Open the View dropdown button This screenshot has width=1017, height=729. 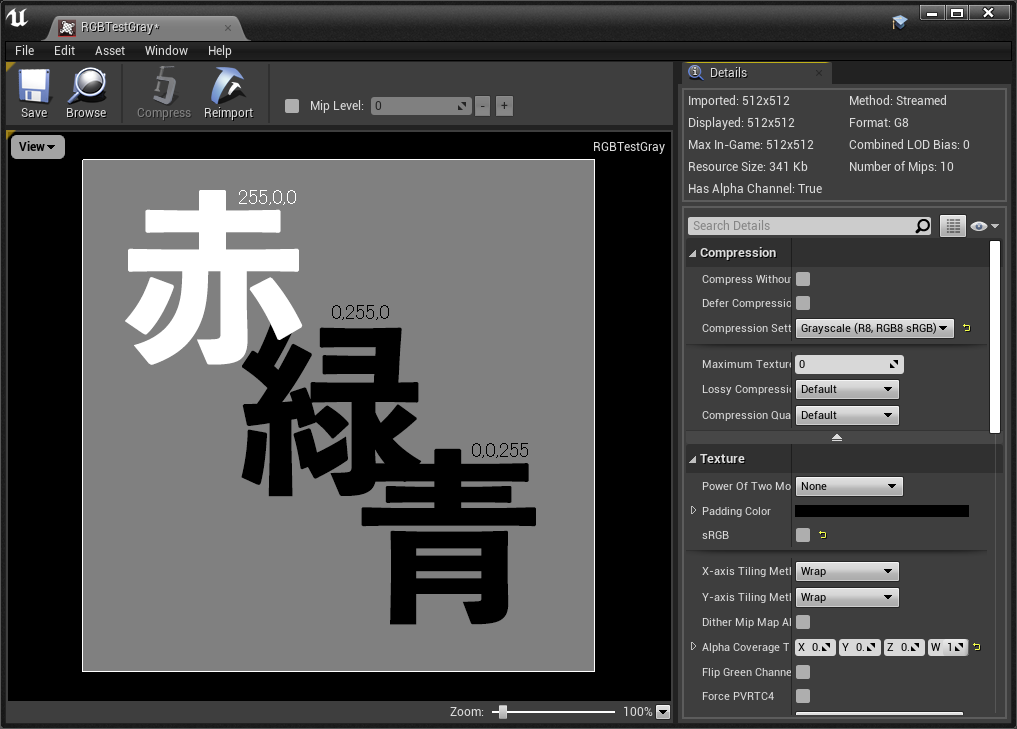coord(38,147)
